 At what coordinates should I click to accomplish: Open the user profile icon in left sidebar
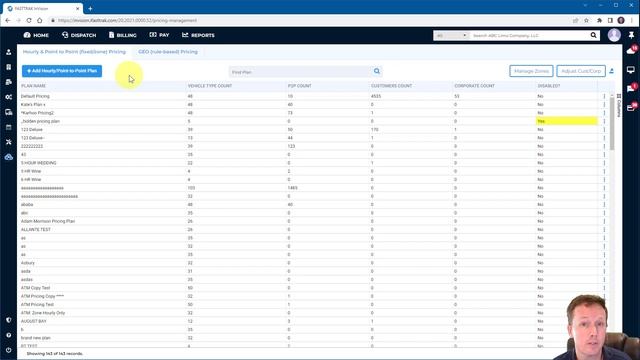pyautogui.click(x=9, y=52)
